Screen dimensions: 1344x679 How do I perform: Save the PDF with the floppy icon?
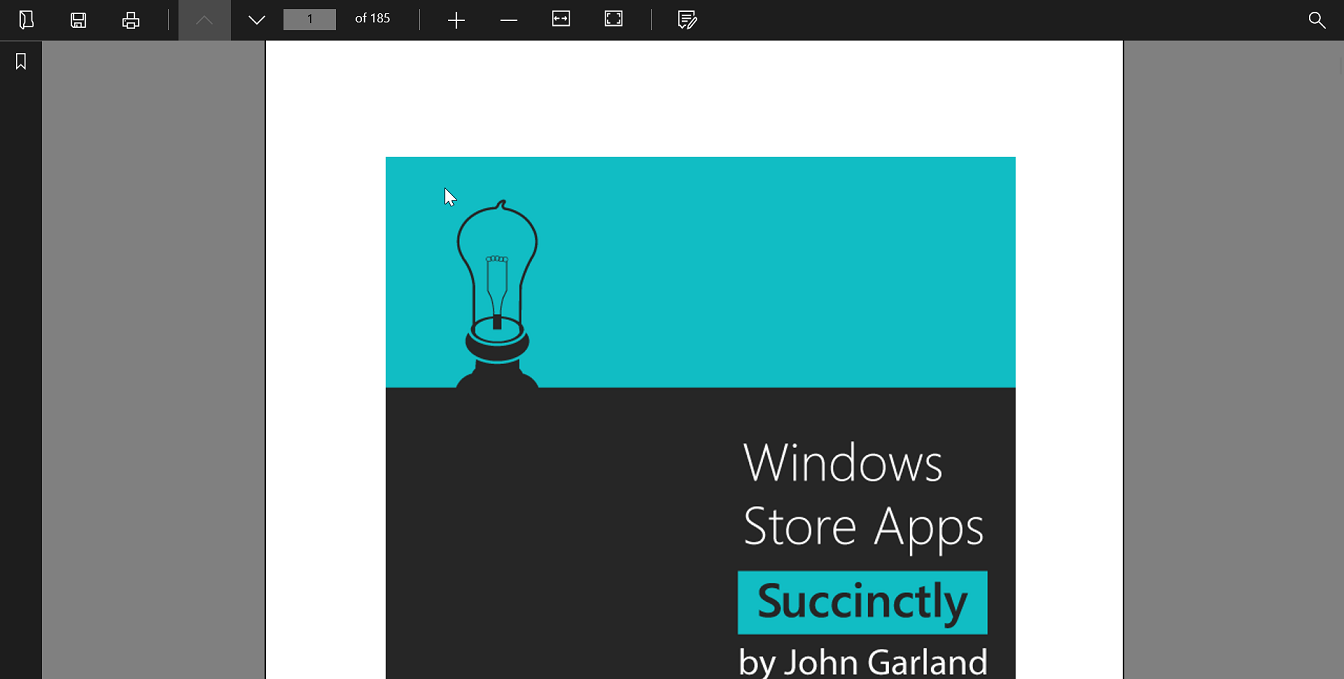(x=78, y=20)
